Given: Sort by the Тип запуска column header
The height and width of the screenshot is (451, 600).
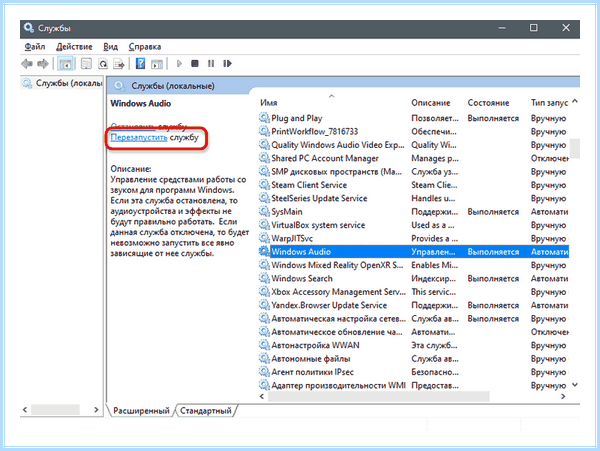Looking at the screenshot, I should (549, 103).
